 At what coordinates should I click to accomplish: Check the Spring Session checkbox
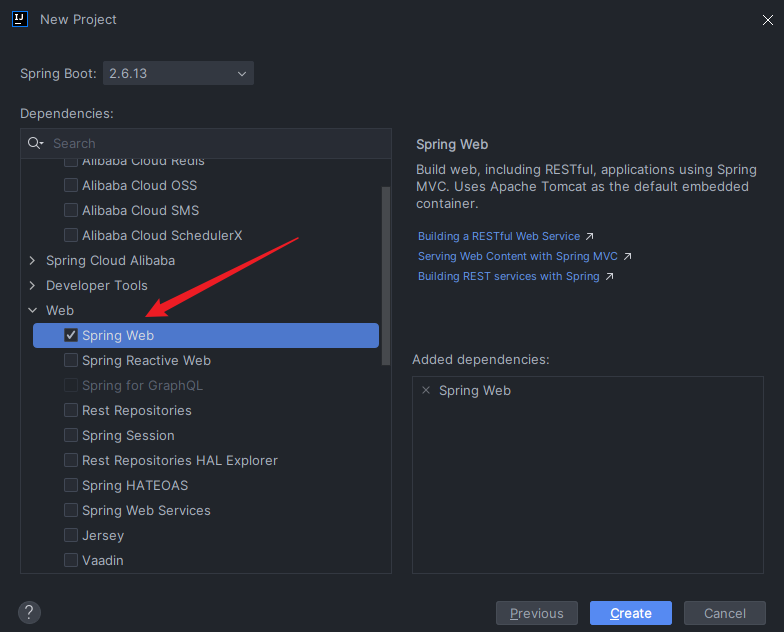point(71,435)
